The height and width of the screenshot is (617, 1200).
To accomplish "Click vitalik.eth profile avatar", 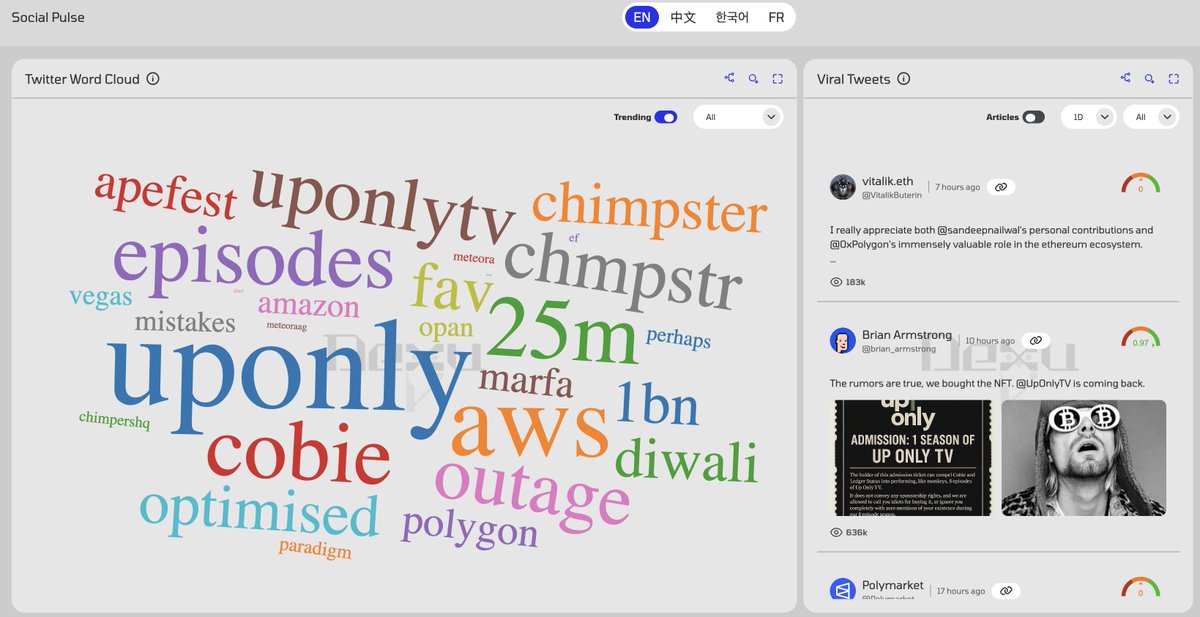I will [843, 187].
